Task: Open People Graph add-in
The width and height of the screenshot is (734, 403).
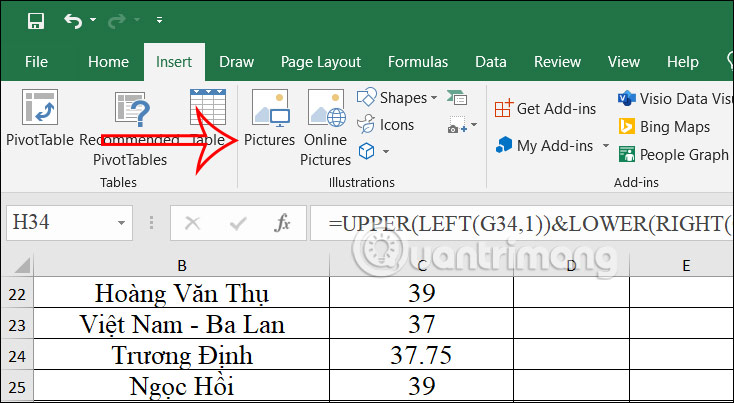Action: point(673,154)
